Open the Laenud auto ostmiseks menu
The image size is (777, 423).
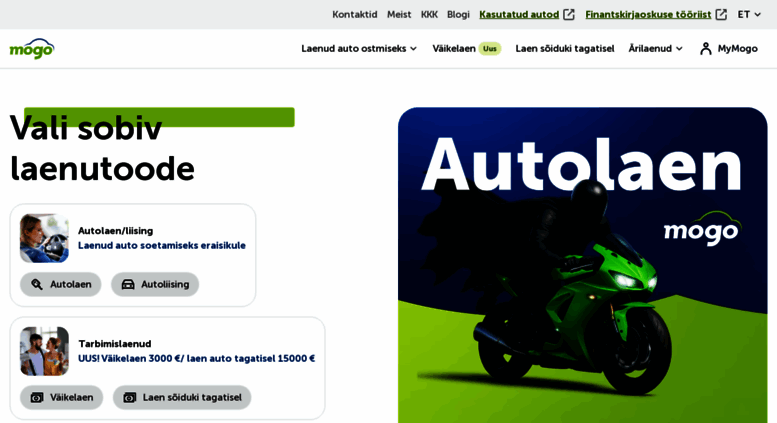pos(359,49)
